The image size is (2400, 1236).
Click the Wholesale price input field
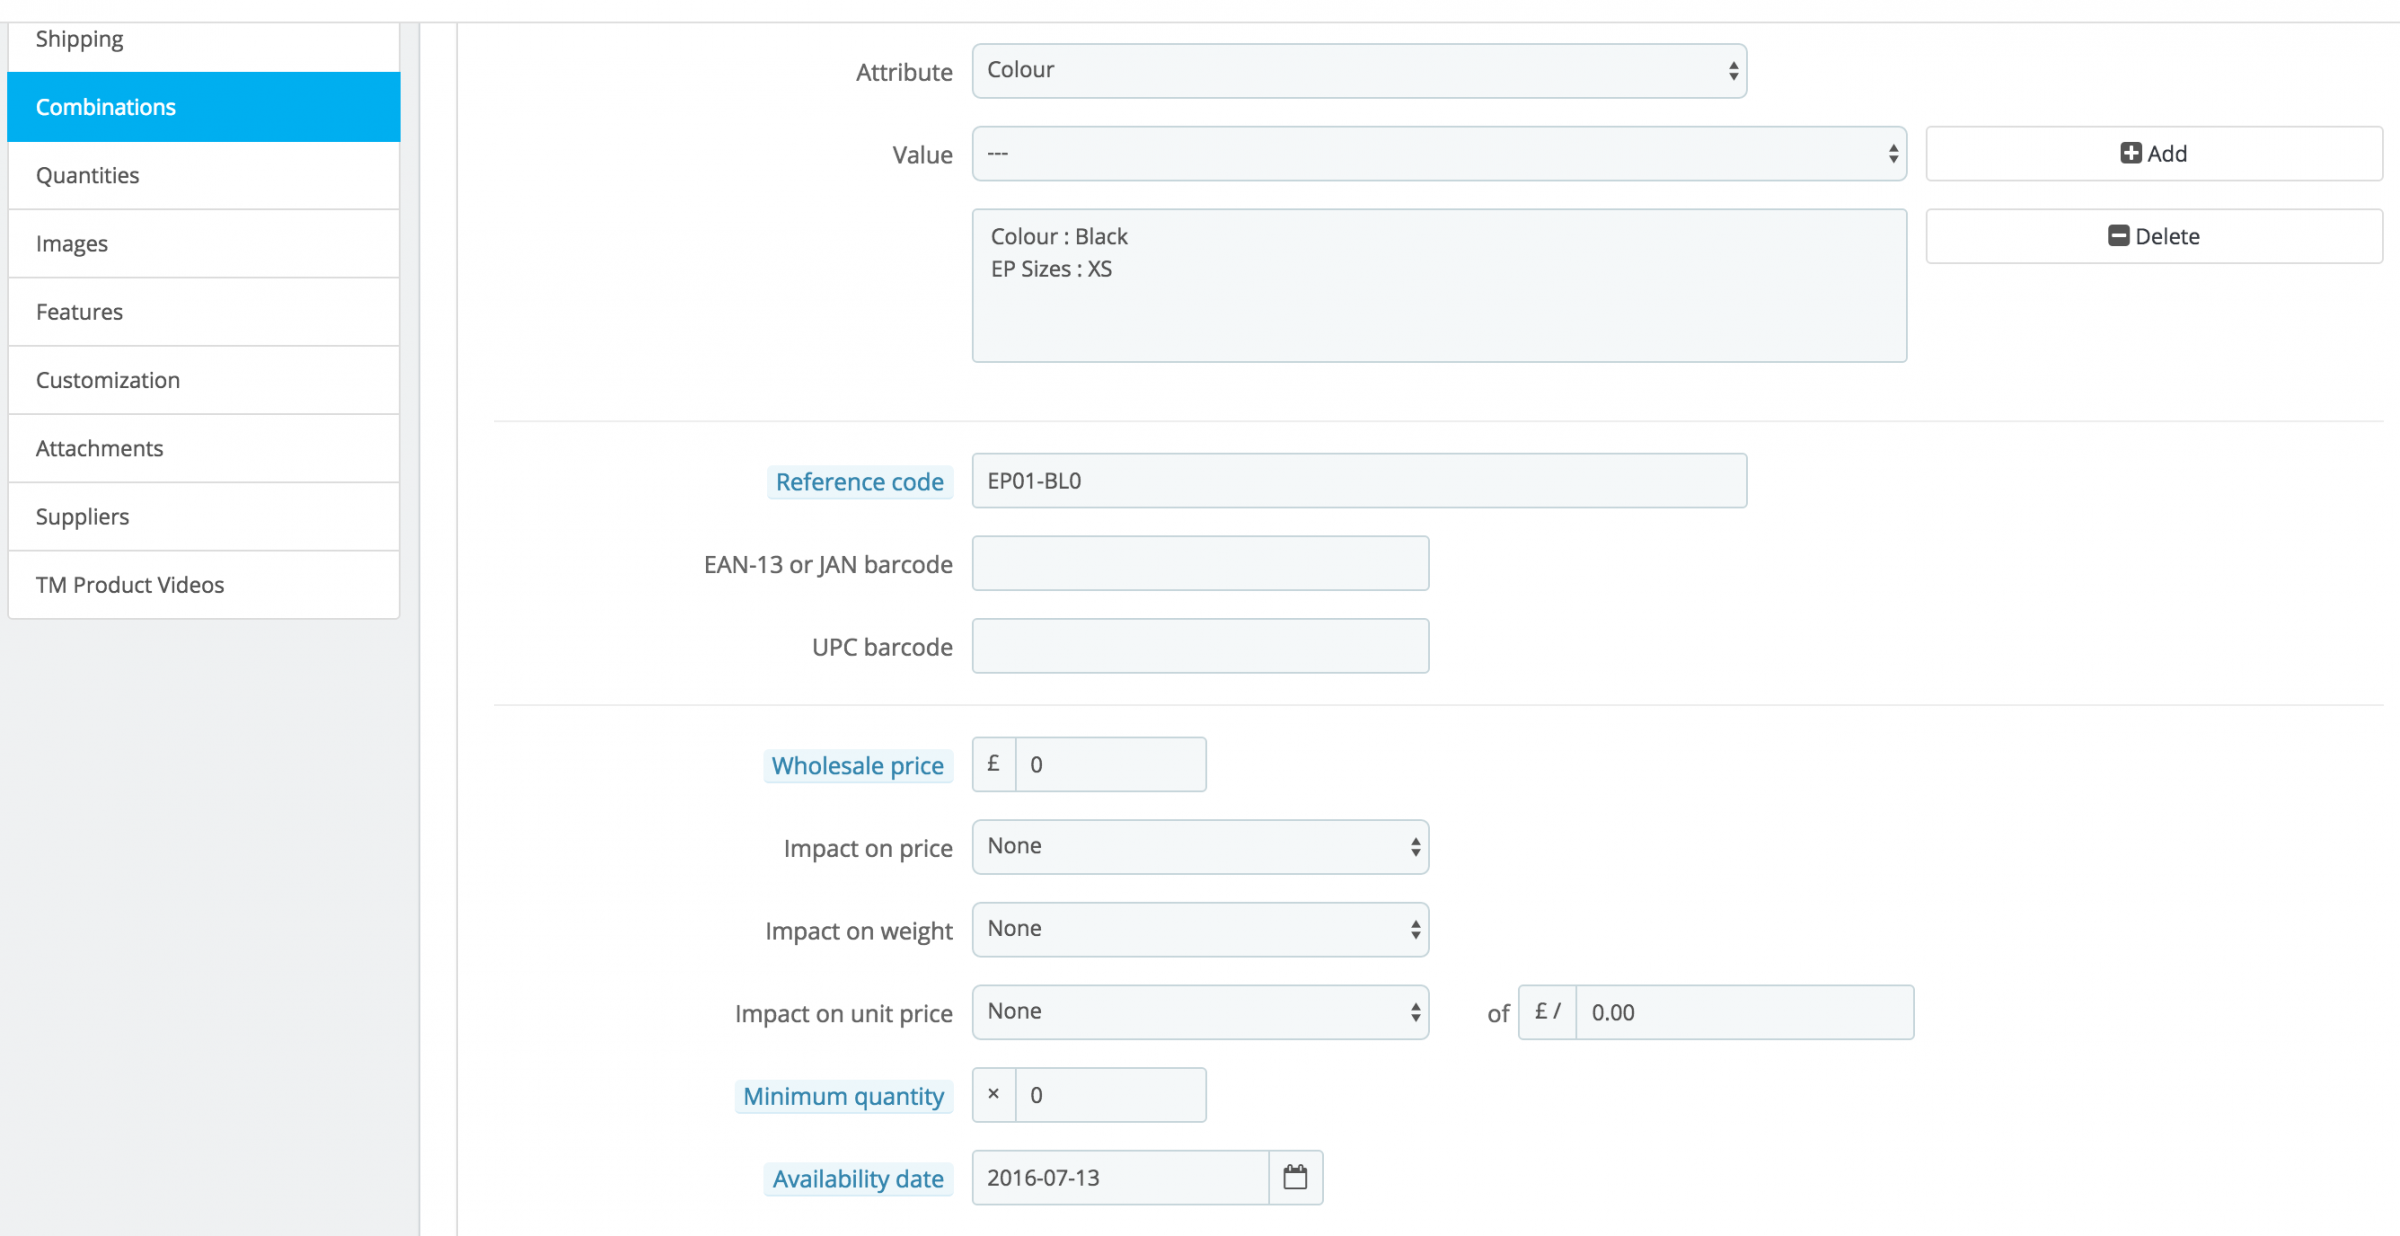[1110, 764]
